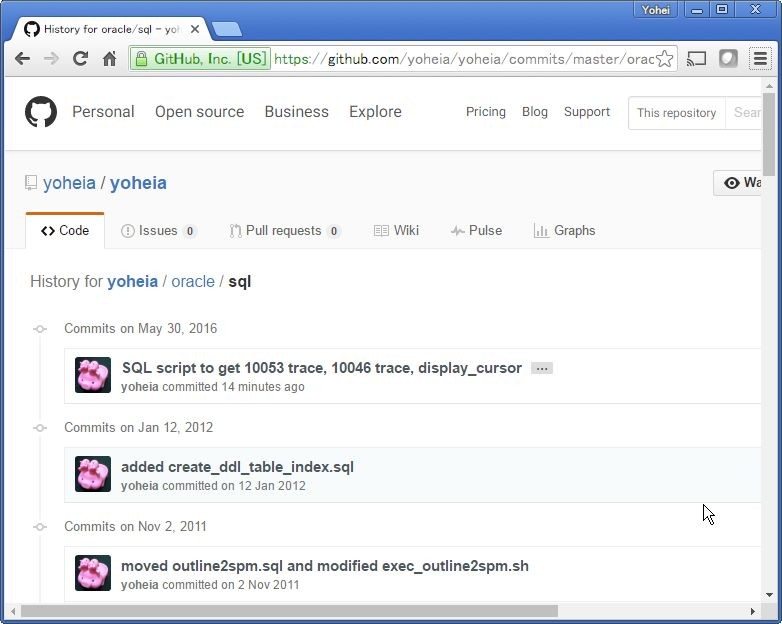
Task: Click horizontal scrollbar thumb
Action: 289,611
